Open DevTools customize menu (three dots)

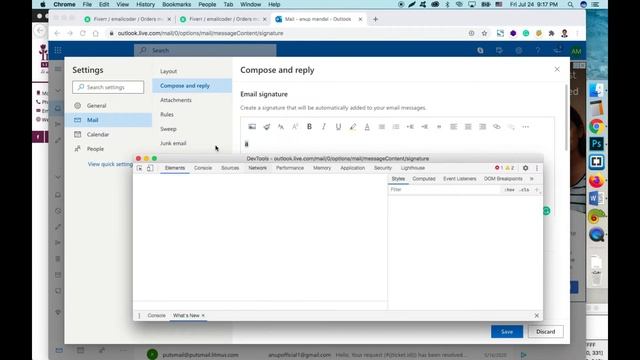537,168
